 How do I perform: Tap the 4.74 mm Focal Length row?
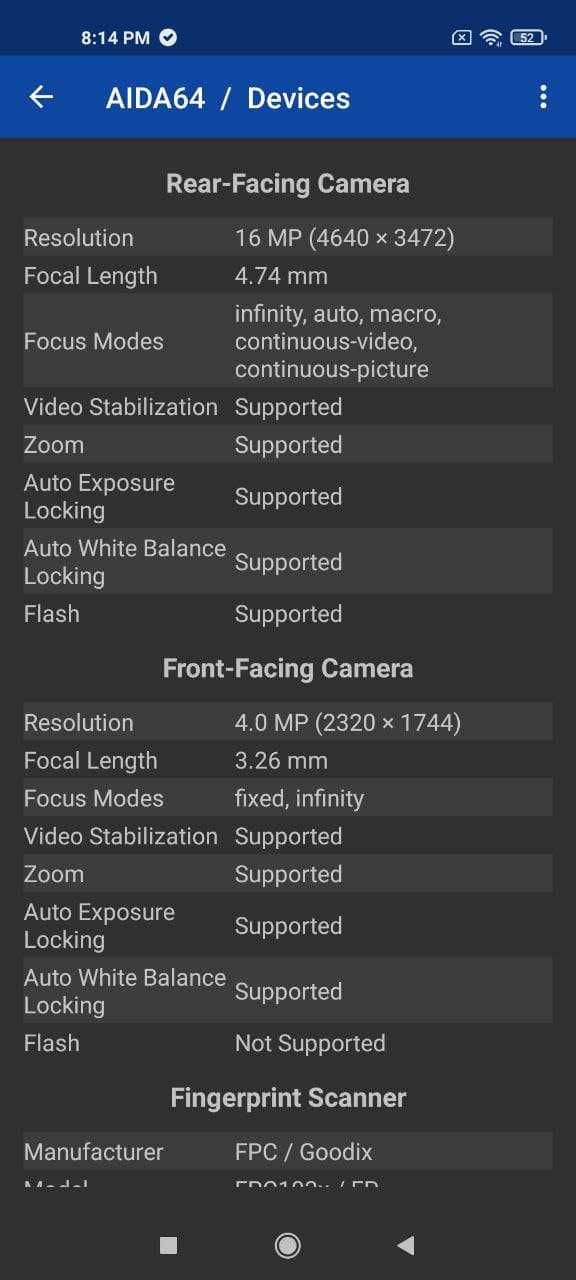(288, 276)
